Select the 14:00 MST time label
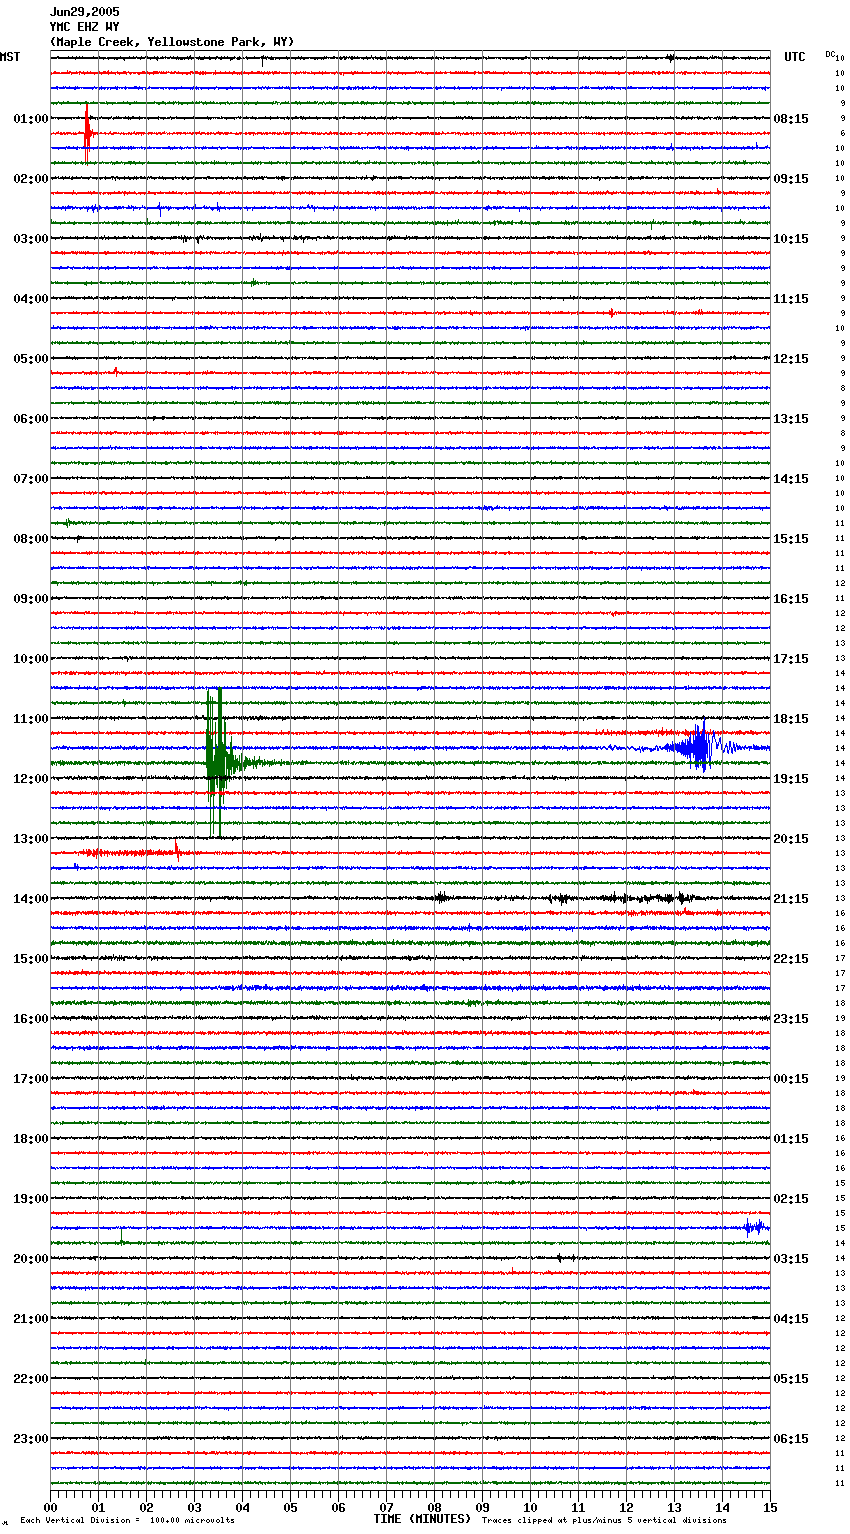The image size is (850, 1534). coord(31,899)
